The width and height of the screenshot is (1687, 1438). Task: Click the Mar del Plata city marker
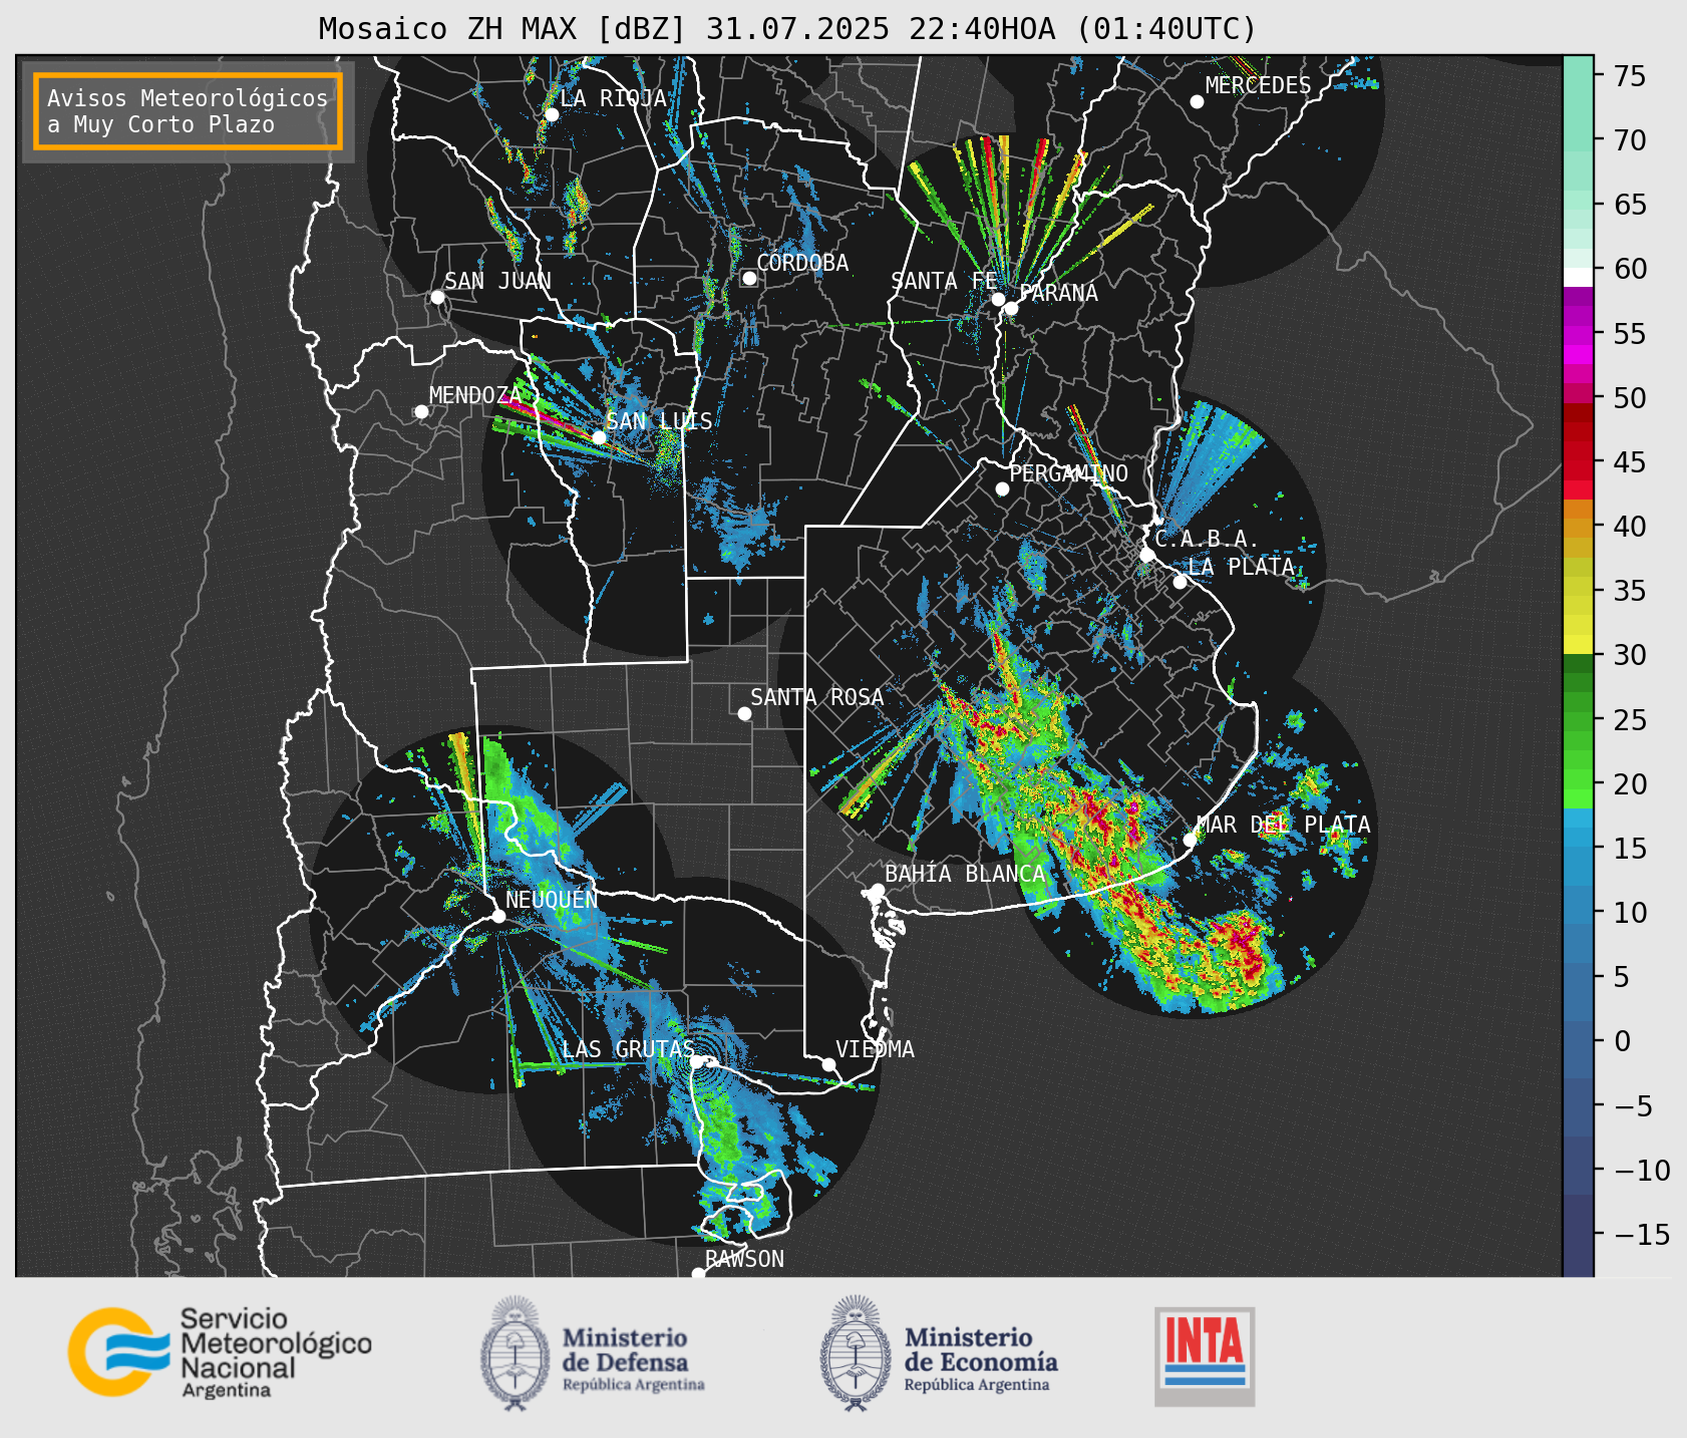pos(1190,840)
